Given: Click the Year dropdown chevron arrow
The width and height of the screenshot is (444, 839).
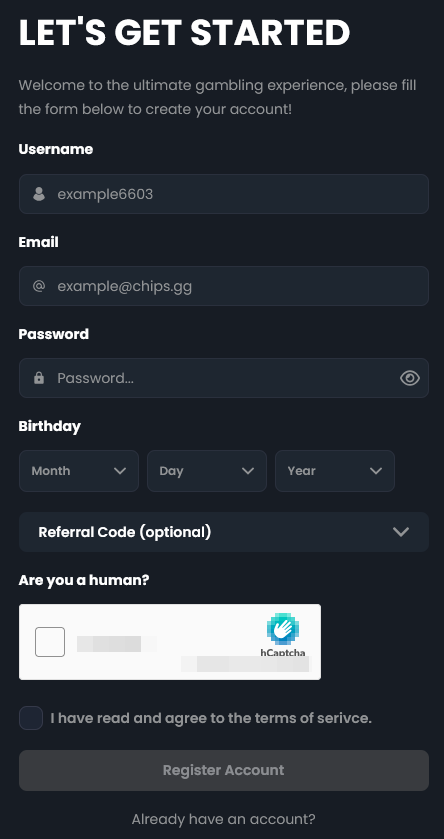Looking at the screenshot, I should (376, 471).
